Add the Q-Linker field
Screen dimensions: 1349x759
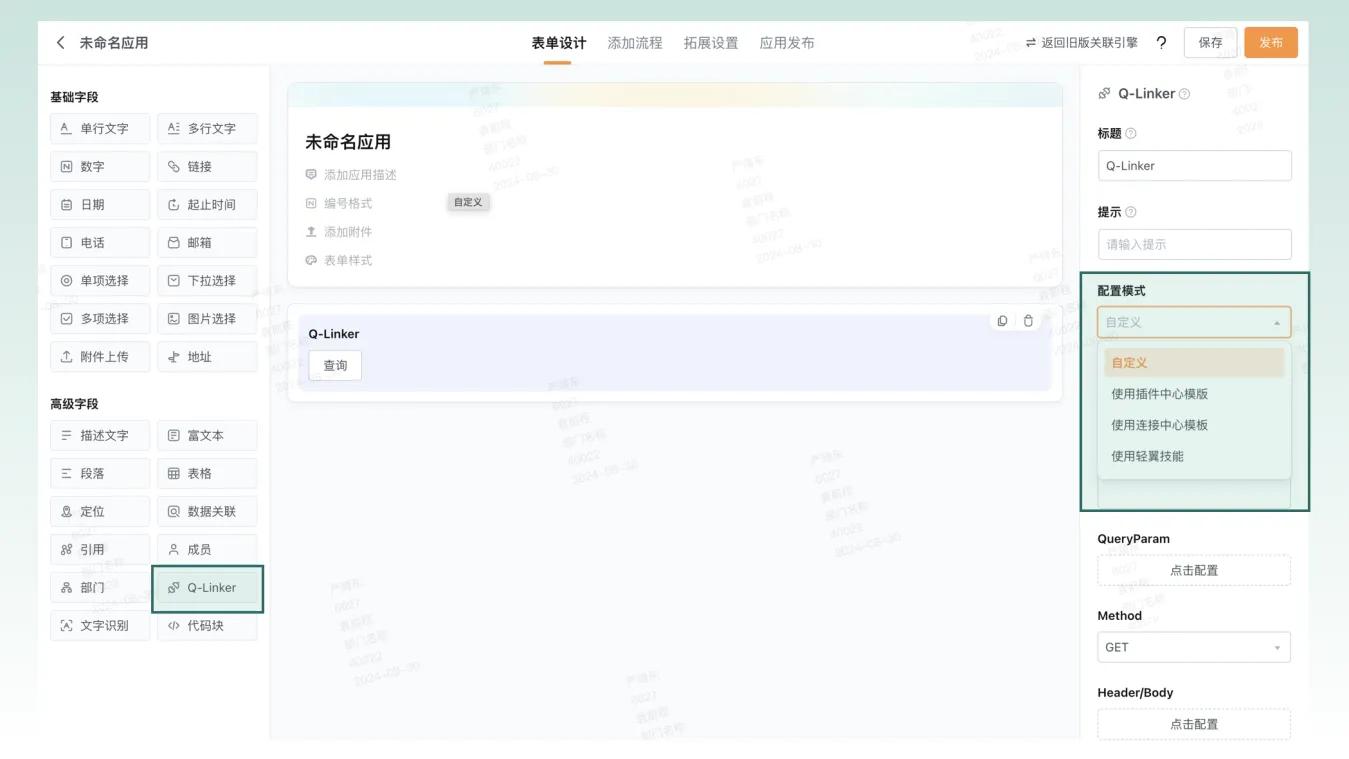207,587
